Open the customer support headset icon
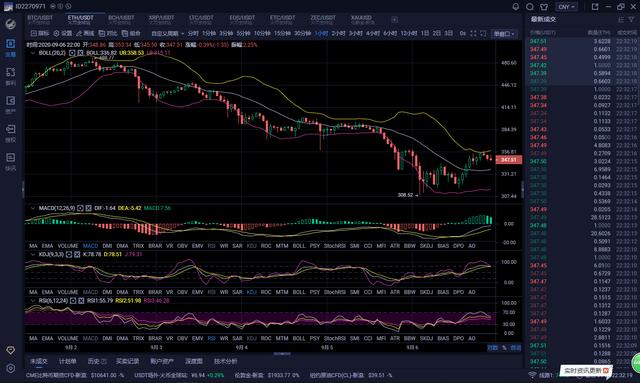The image size is (640, 383). (x=530, y=7)
